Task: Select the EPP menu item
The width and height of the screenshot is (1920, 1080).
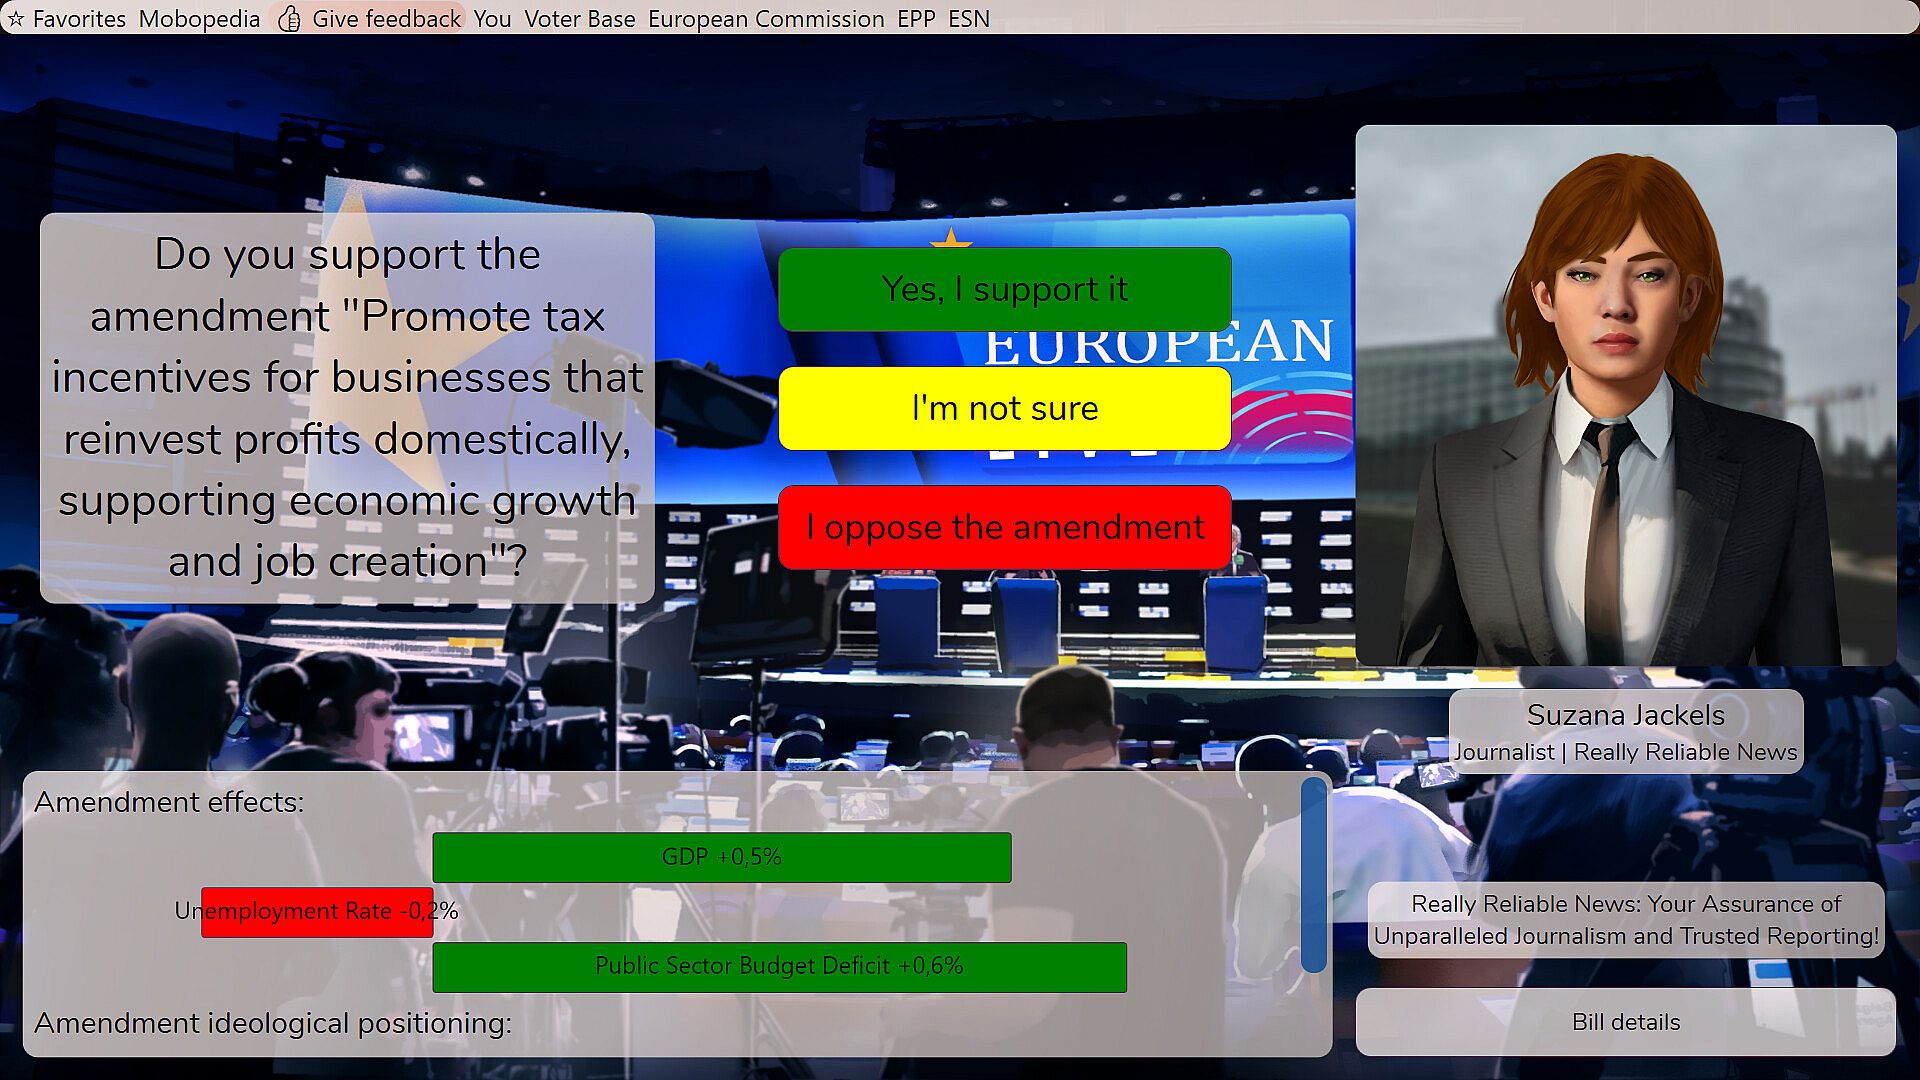Action: (916, 19)
